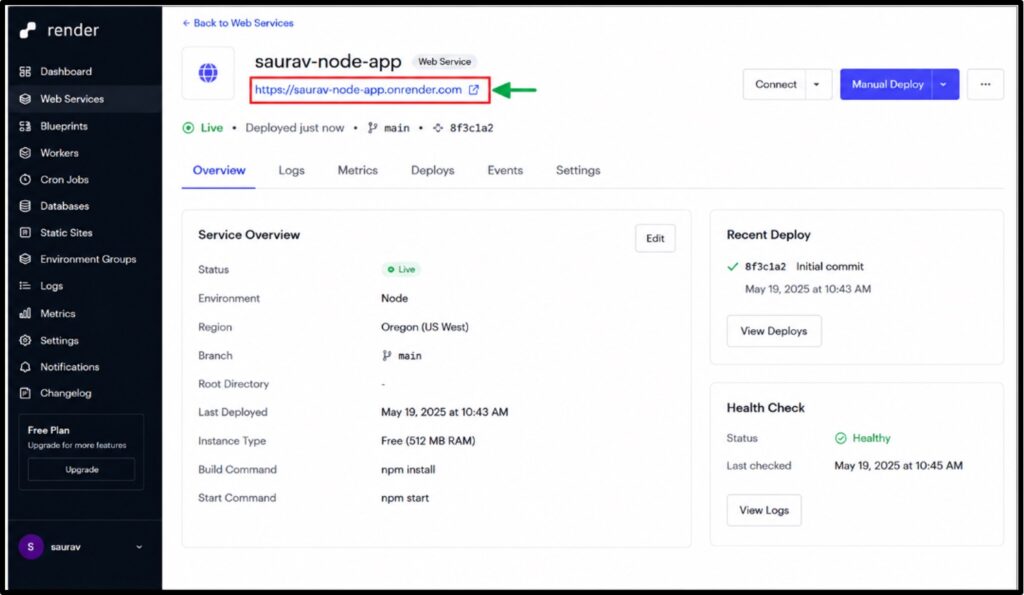Click the Render logo icon
The image size is (1024, 595).
click(x=27, y=30)
